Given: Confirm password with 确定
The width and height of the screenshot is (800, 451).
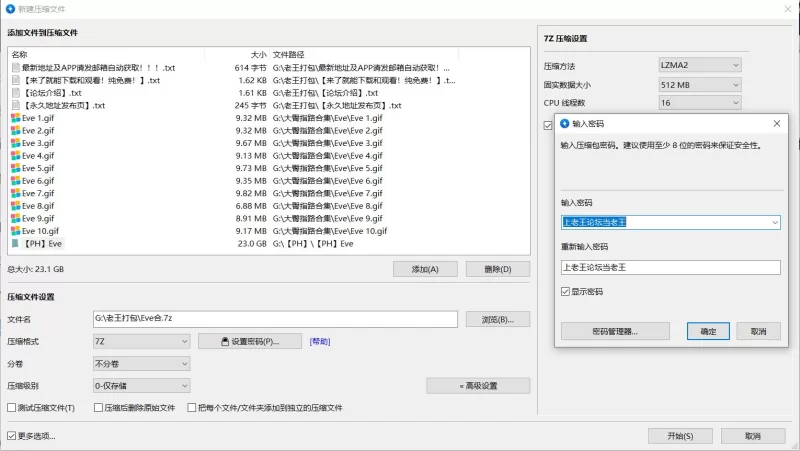Looking at the screenshot, I should pos(708,331).
